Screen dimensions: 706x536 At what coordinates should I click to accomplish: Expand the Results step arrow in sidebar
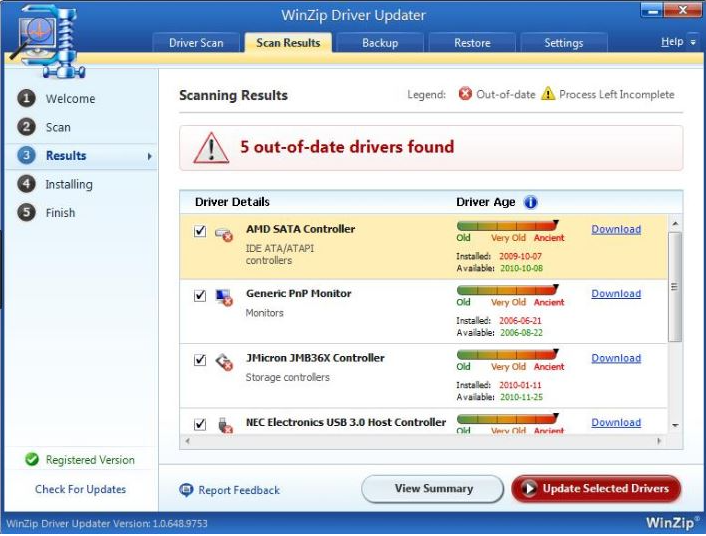tap(150, 156)
